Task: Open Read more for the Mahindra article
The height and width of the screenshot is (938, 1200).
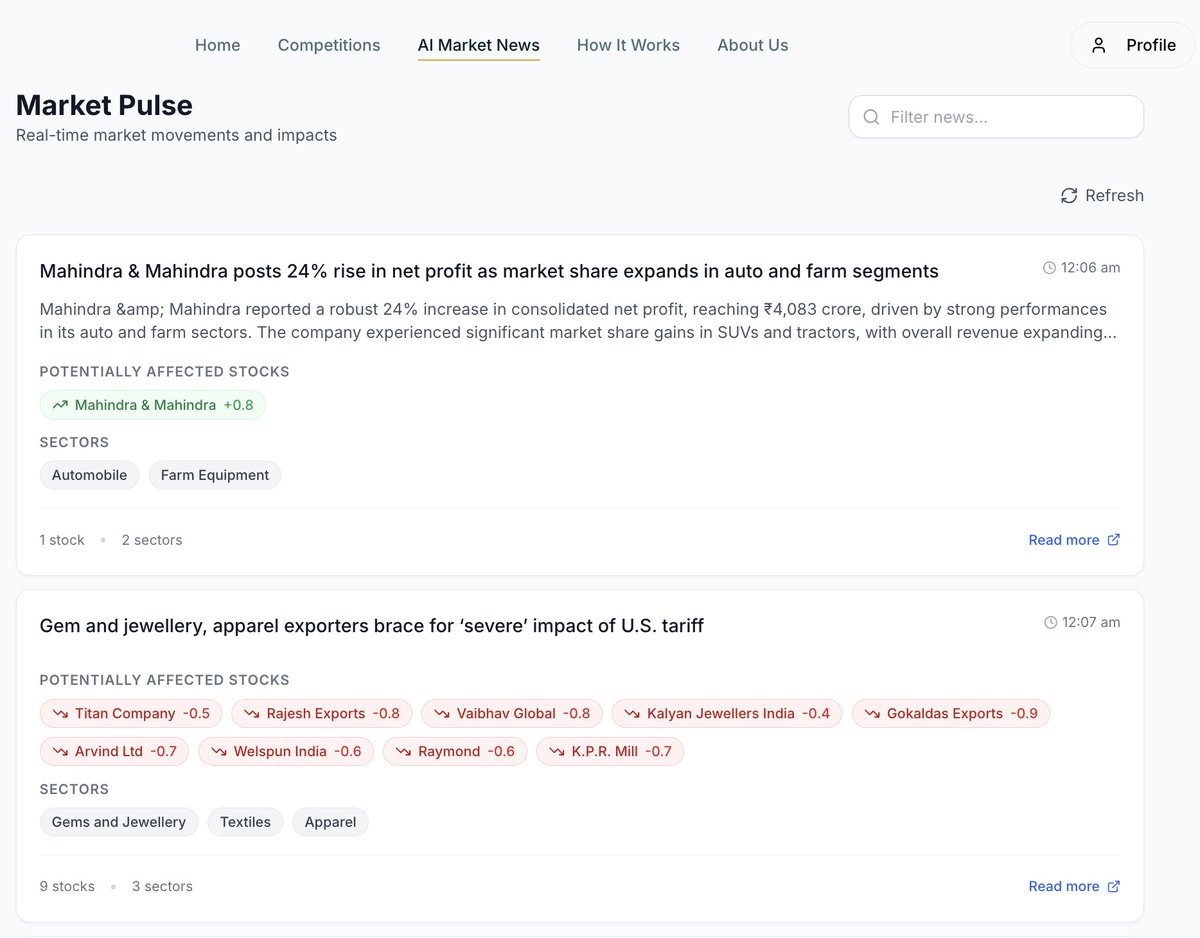Action: pos(1064,539)
